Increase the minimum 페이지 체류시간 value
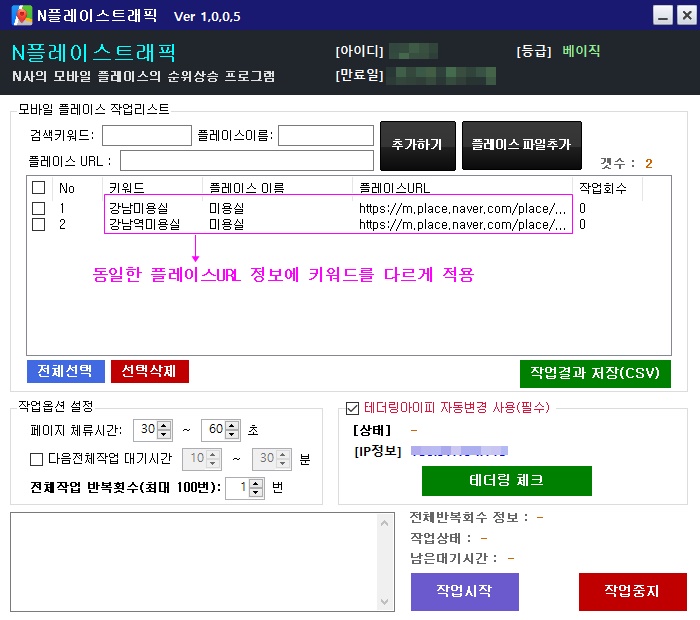700x620 pixels. click(x=164, y=425)
